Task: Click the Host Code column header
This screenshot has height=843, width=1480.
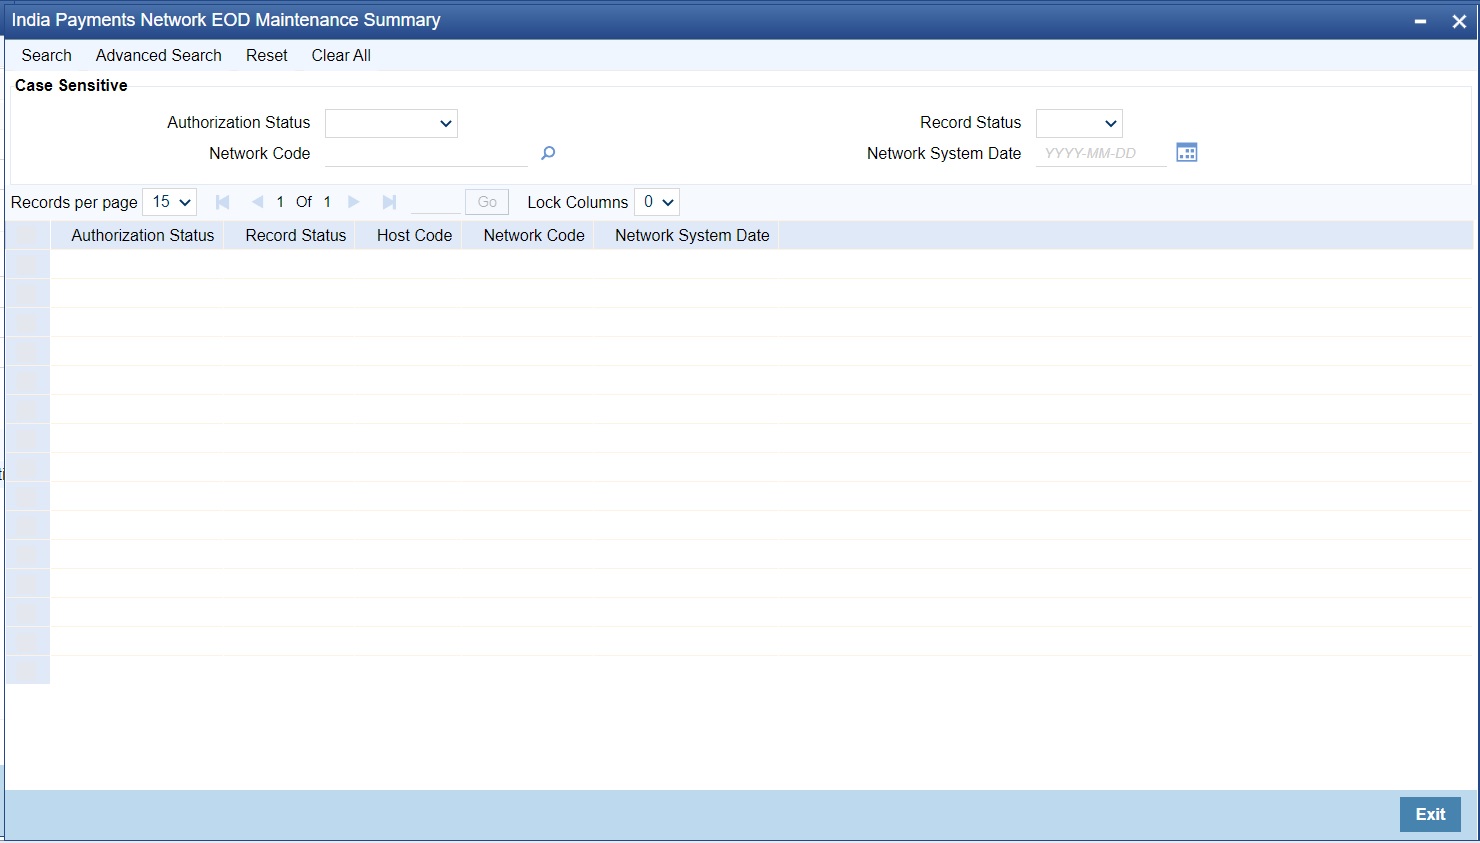Action: [414, 235]
